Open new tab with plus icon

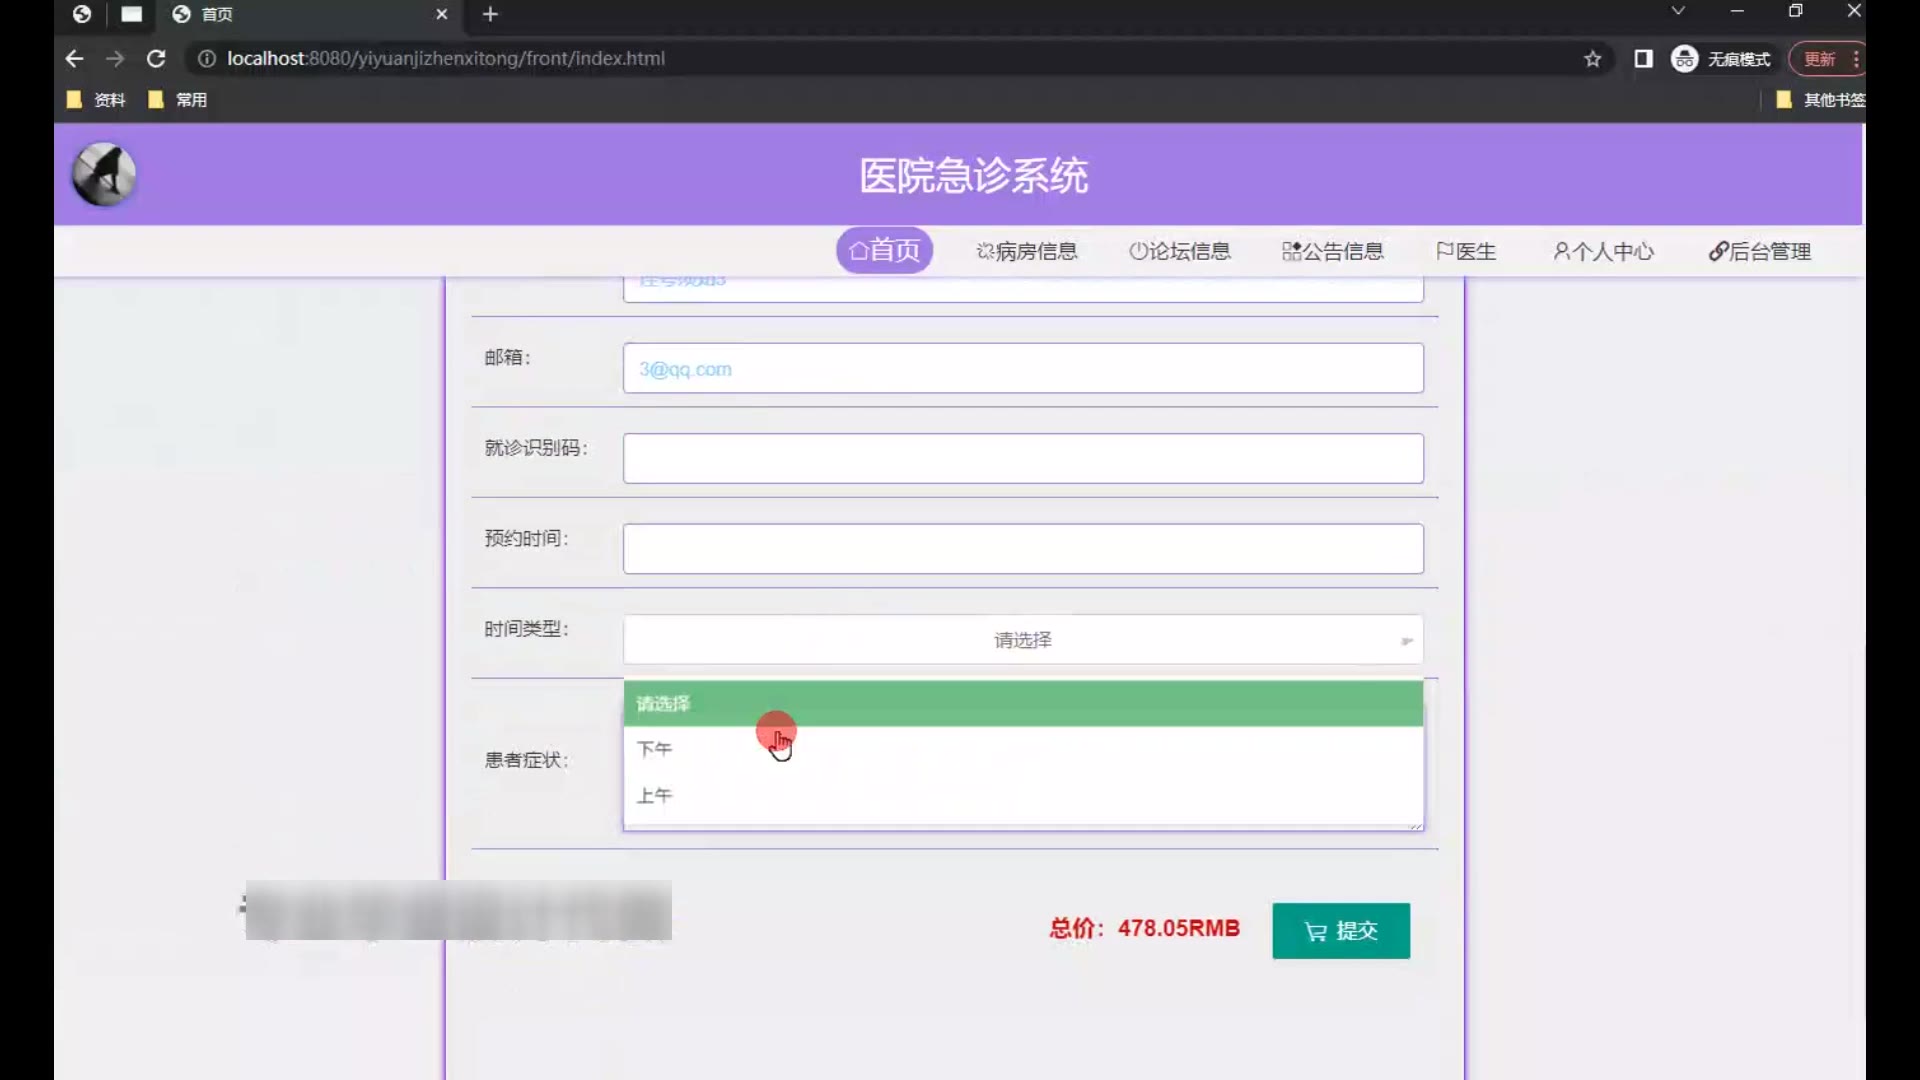point(490,14)
